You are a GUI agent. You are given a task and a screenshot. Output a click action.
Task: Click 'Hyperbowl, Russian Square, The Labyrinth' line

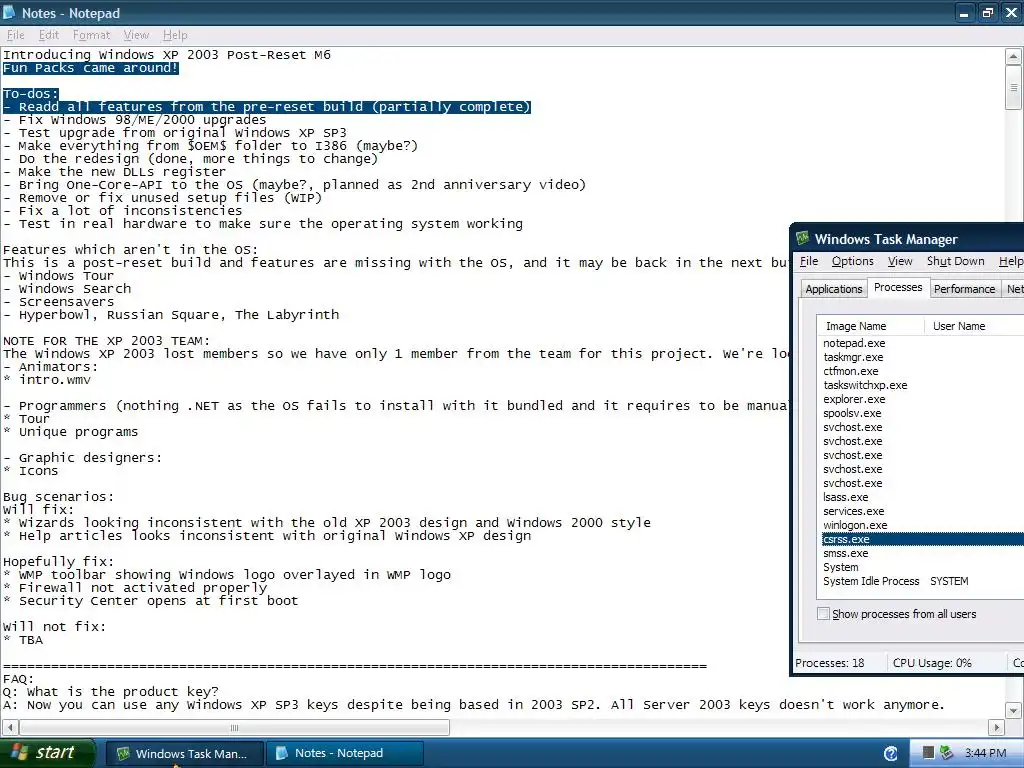point(171,315)
